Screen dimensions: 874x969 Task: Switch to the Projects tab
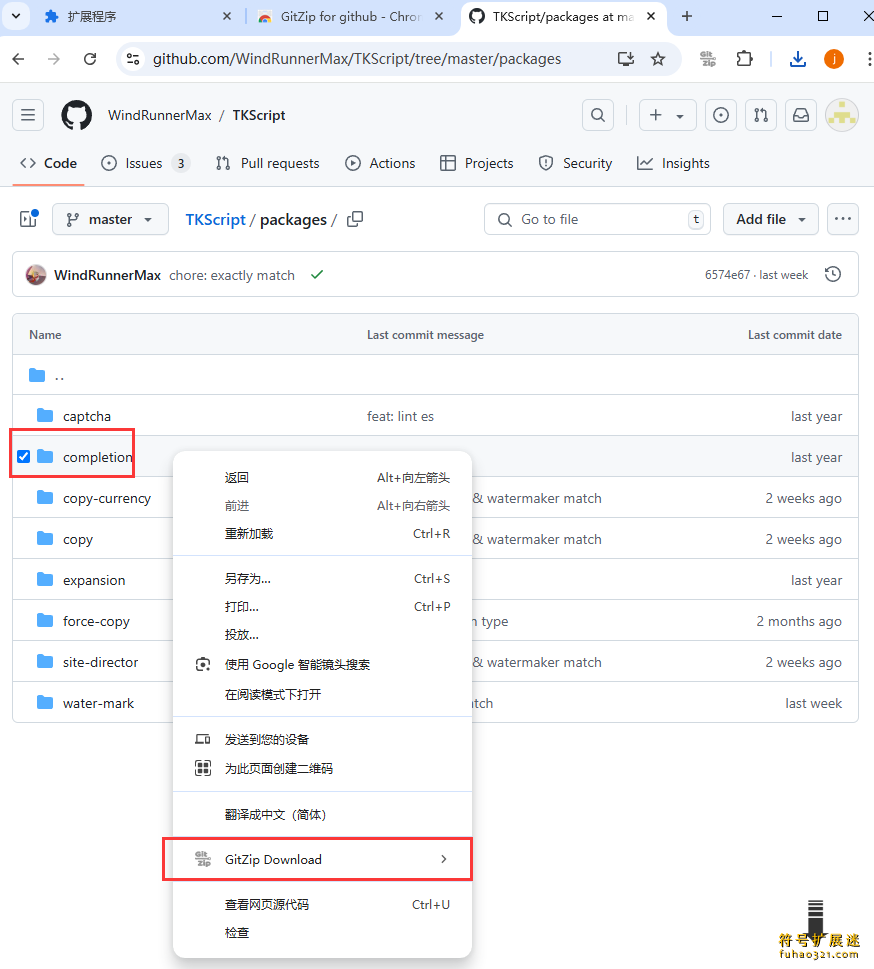click(x=477, y=163)
